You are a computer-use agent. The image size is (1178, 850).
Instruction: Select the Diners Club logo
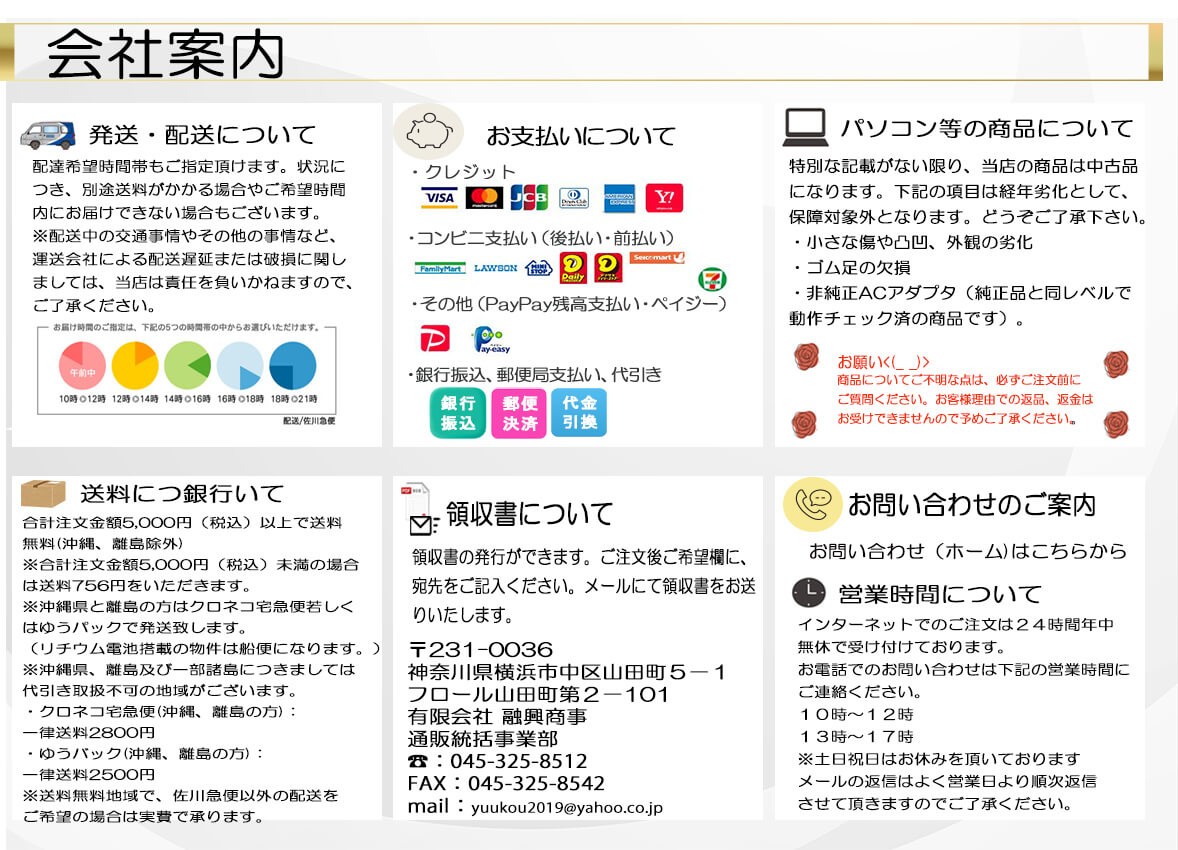tap(574, 198)
